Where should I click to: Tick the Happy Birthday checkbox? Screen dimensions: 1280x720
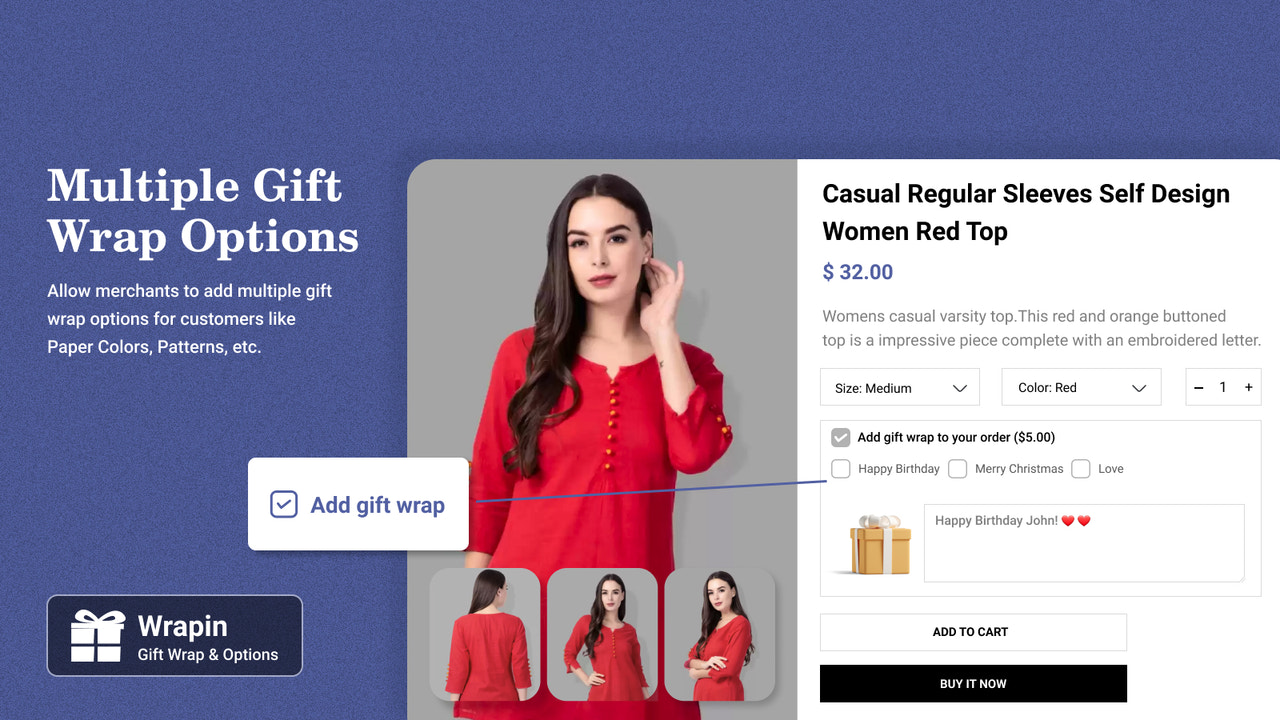[x=841, y=469]
